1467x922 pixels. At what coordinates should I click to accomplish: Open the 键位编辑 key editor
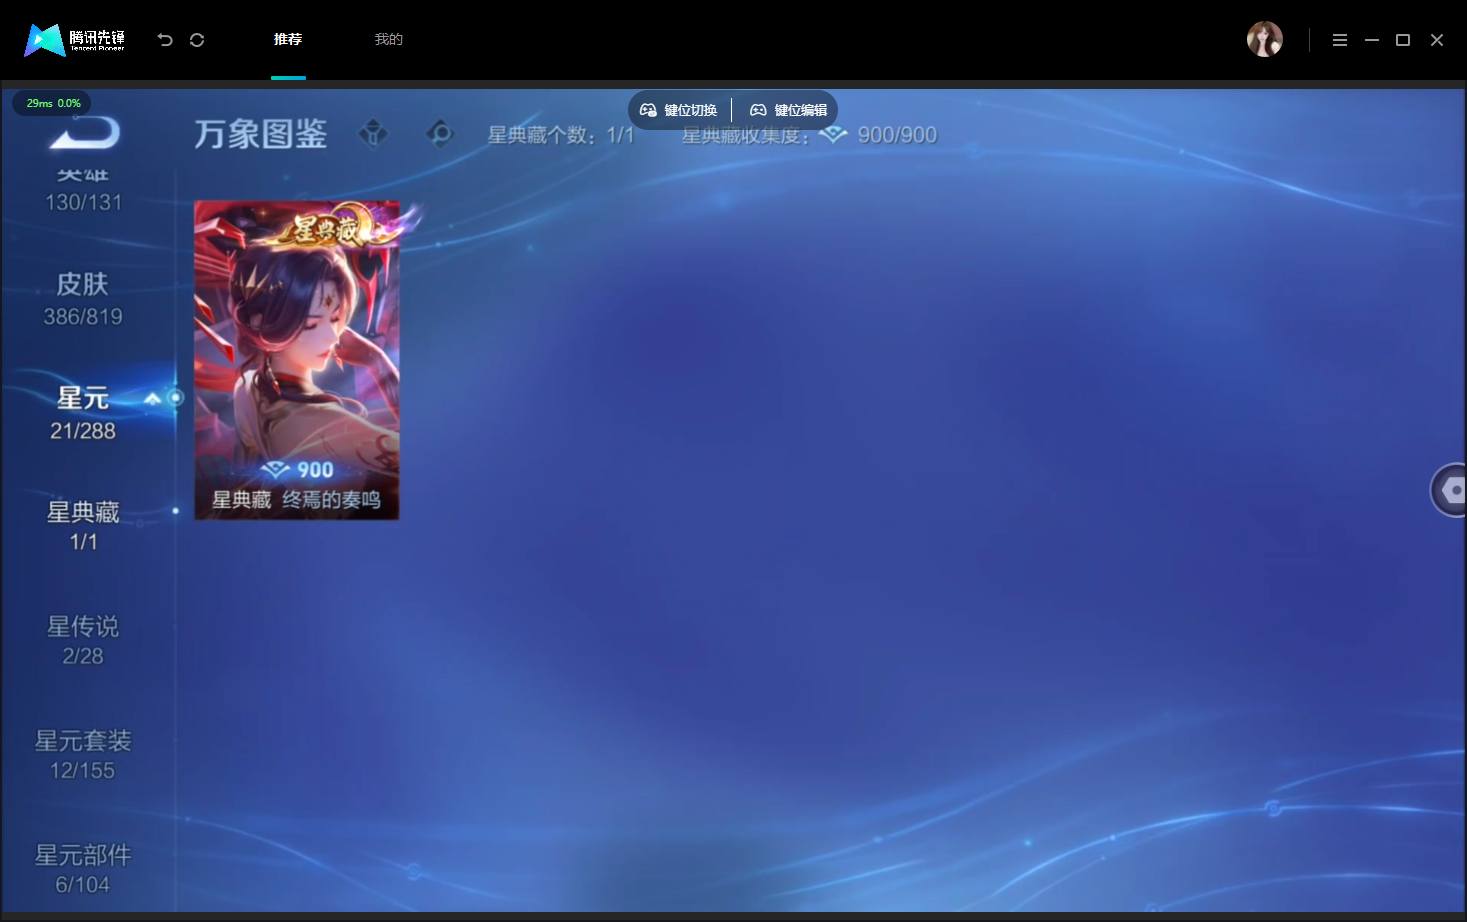(788, 110)
